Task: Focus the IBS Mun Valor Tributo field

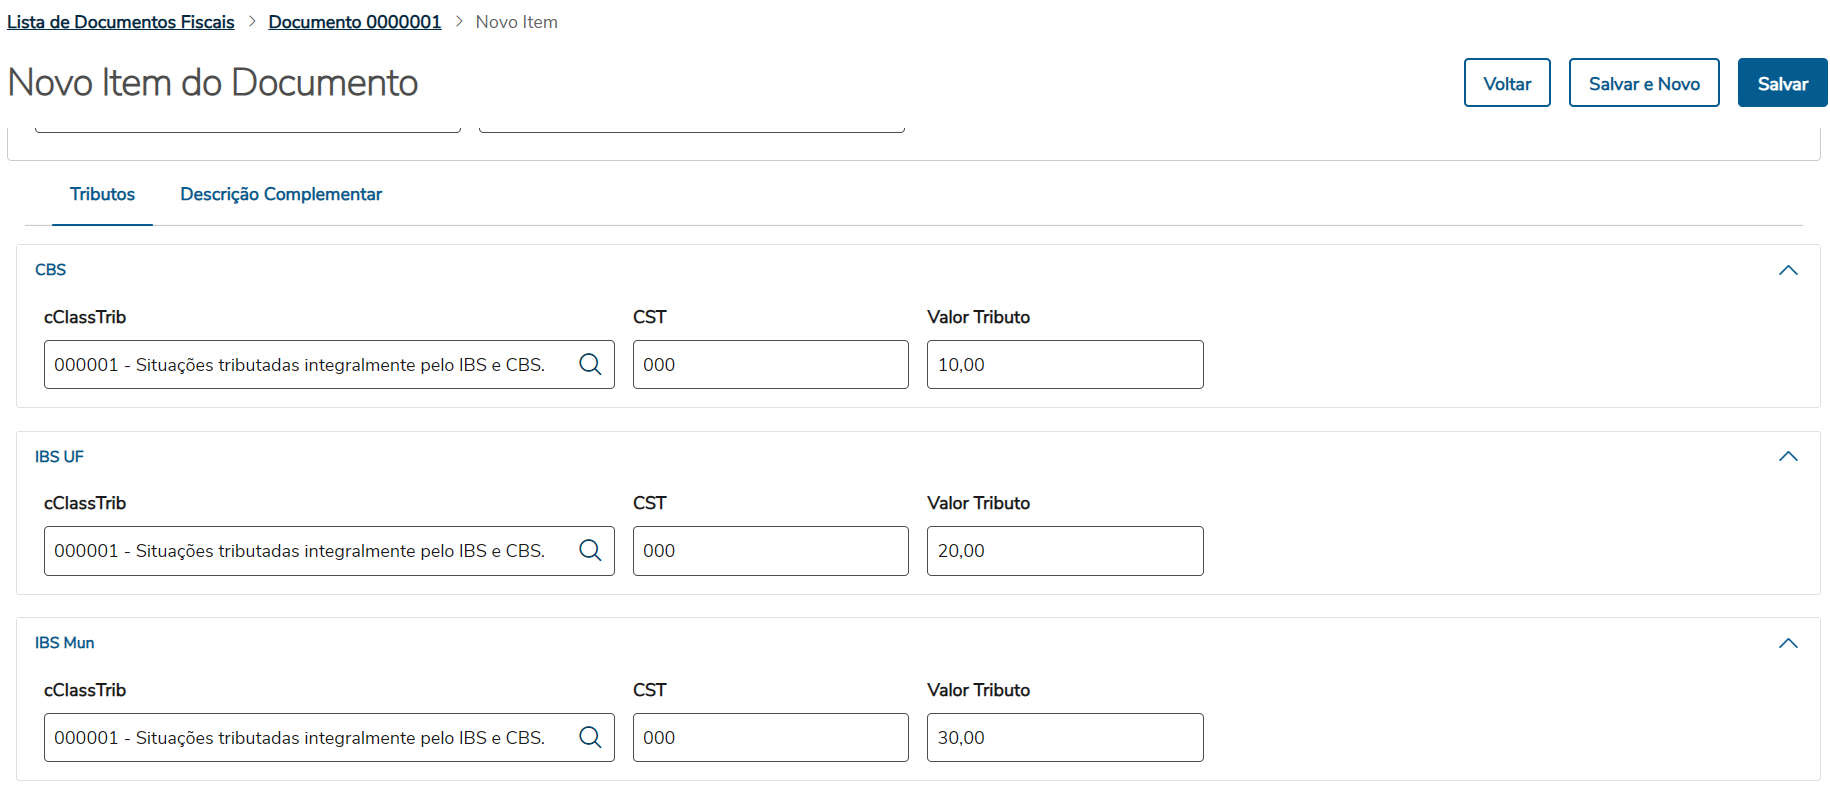Action: coord(1064,737)
